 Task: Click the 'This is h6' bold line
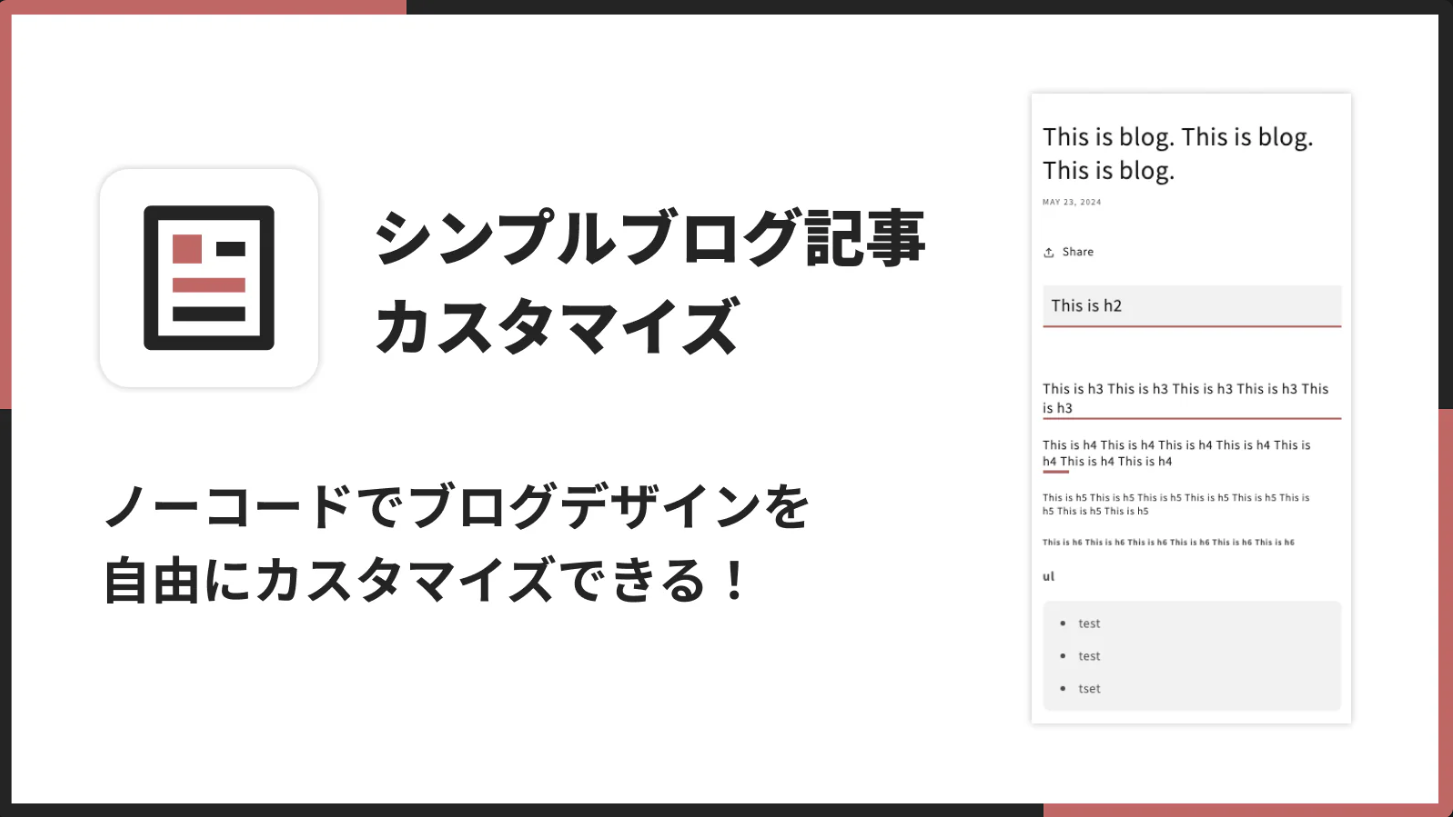(1169, 542)
